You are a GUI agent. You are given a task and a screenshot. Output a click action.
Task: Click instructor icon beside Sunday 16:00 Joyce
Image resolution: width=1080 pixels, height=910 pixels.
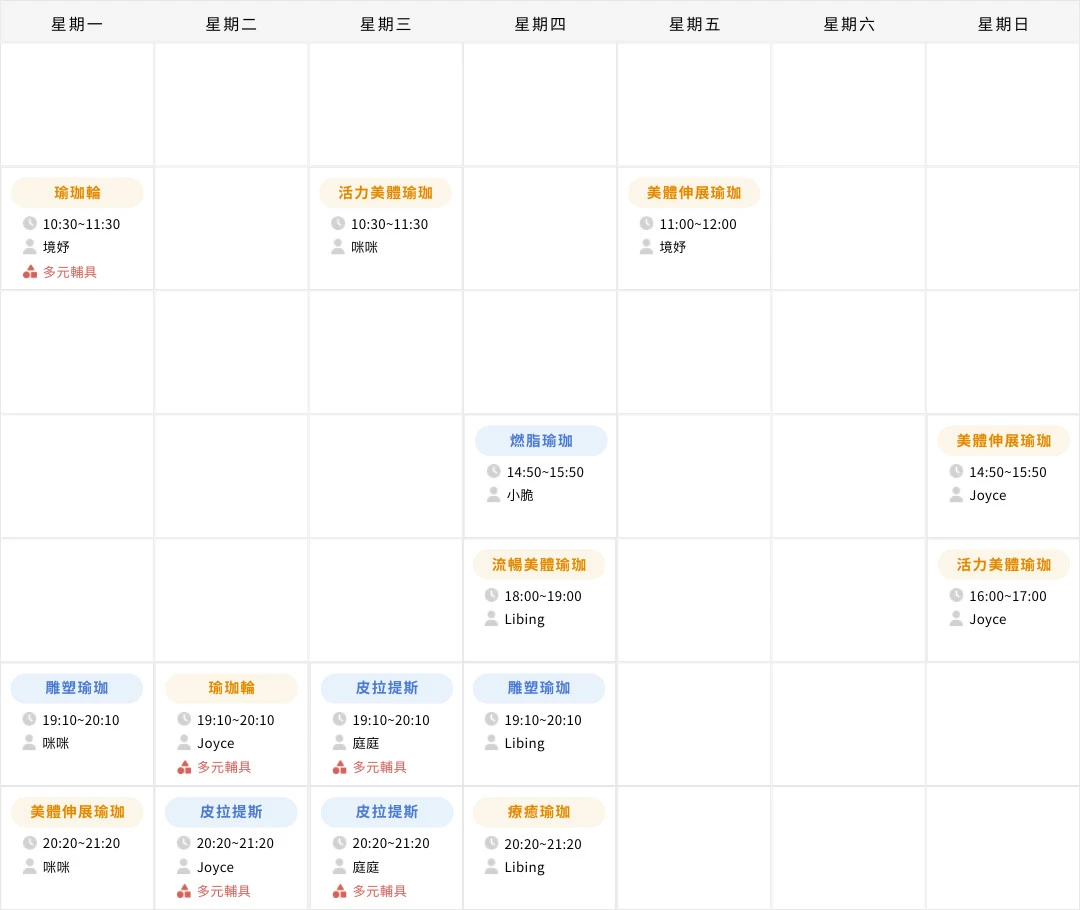957,618
